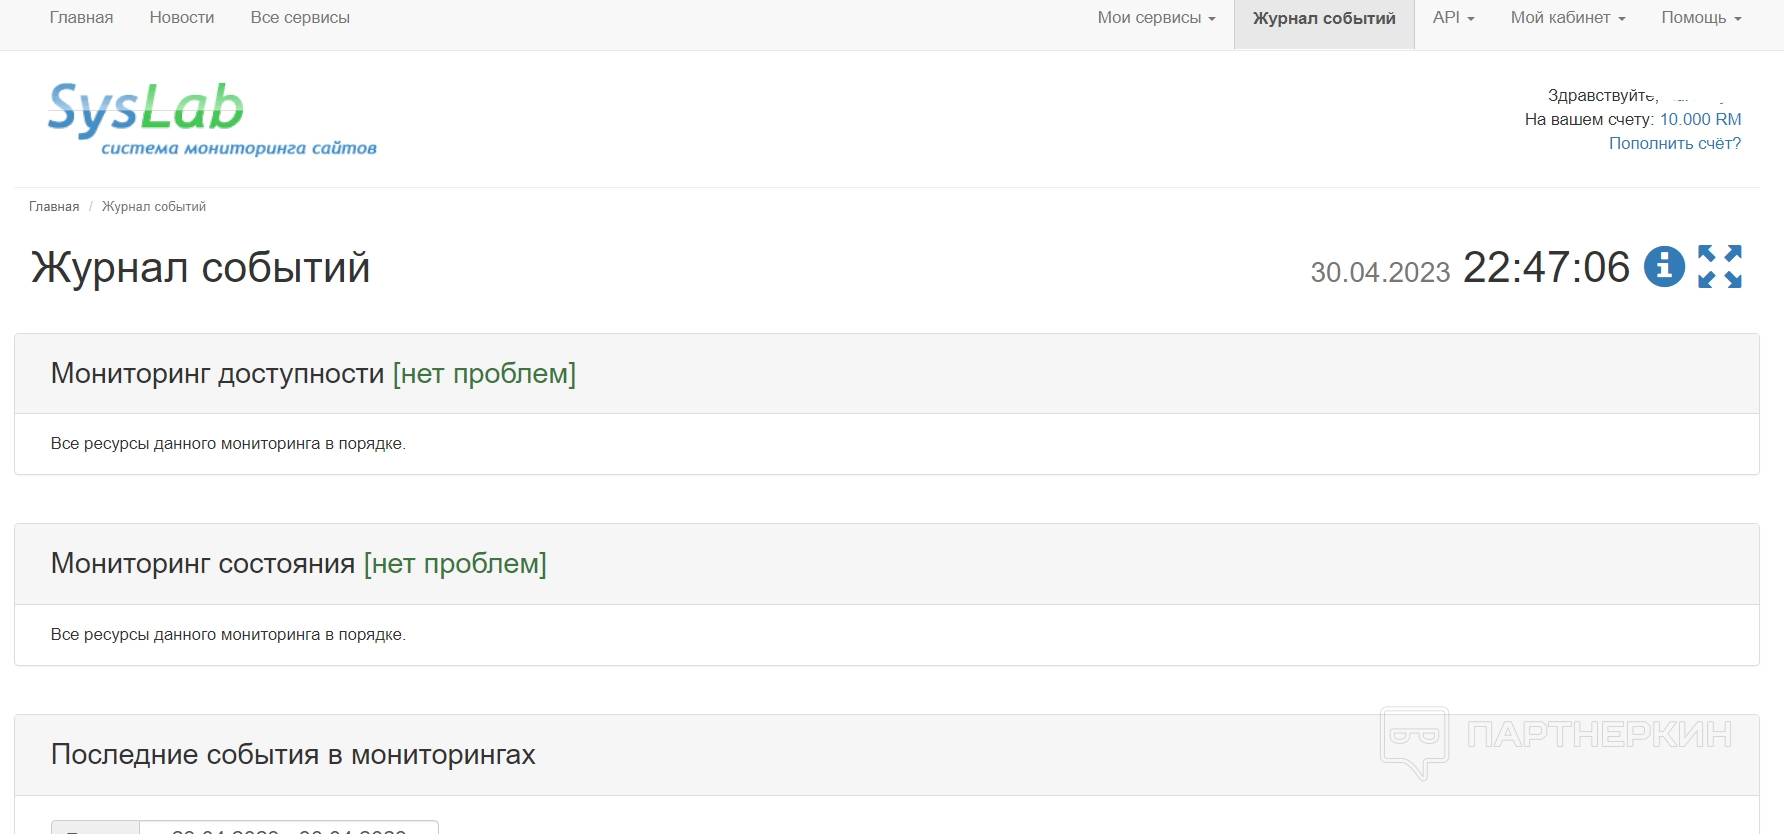Go to Главная in top navigation
Viewport: 1784px width, 834px height.
81,18
